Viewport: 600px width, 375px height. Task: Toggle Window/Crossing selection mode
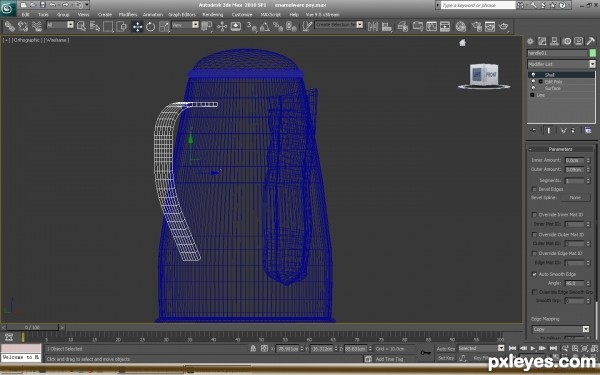[x=122, y=26]
